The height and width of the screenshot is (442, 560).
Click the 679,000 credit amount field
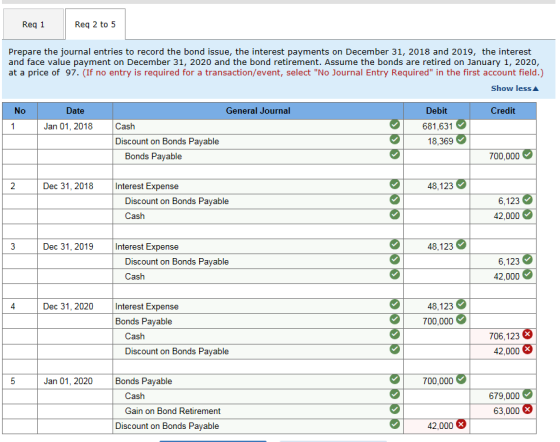(503, 396)
